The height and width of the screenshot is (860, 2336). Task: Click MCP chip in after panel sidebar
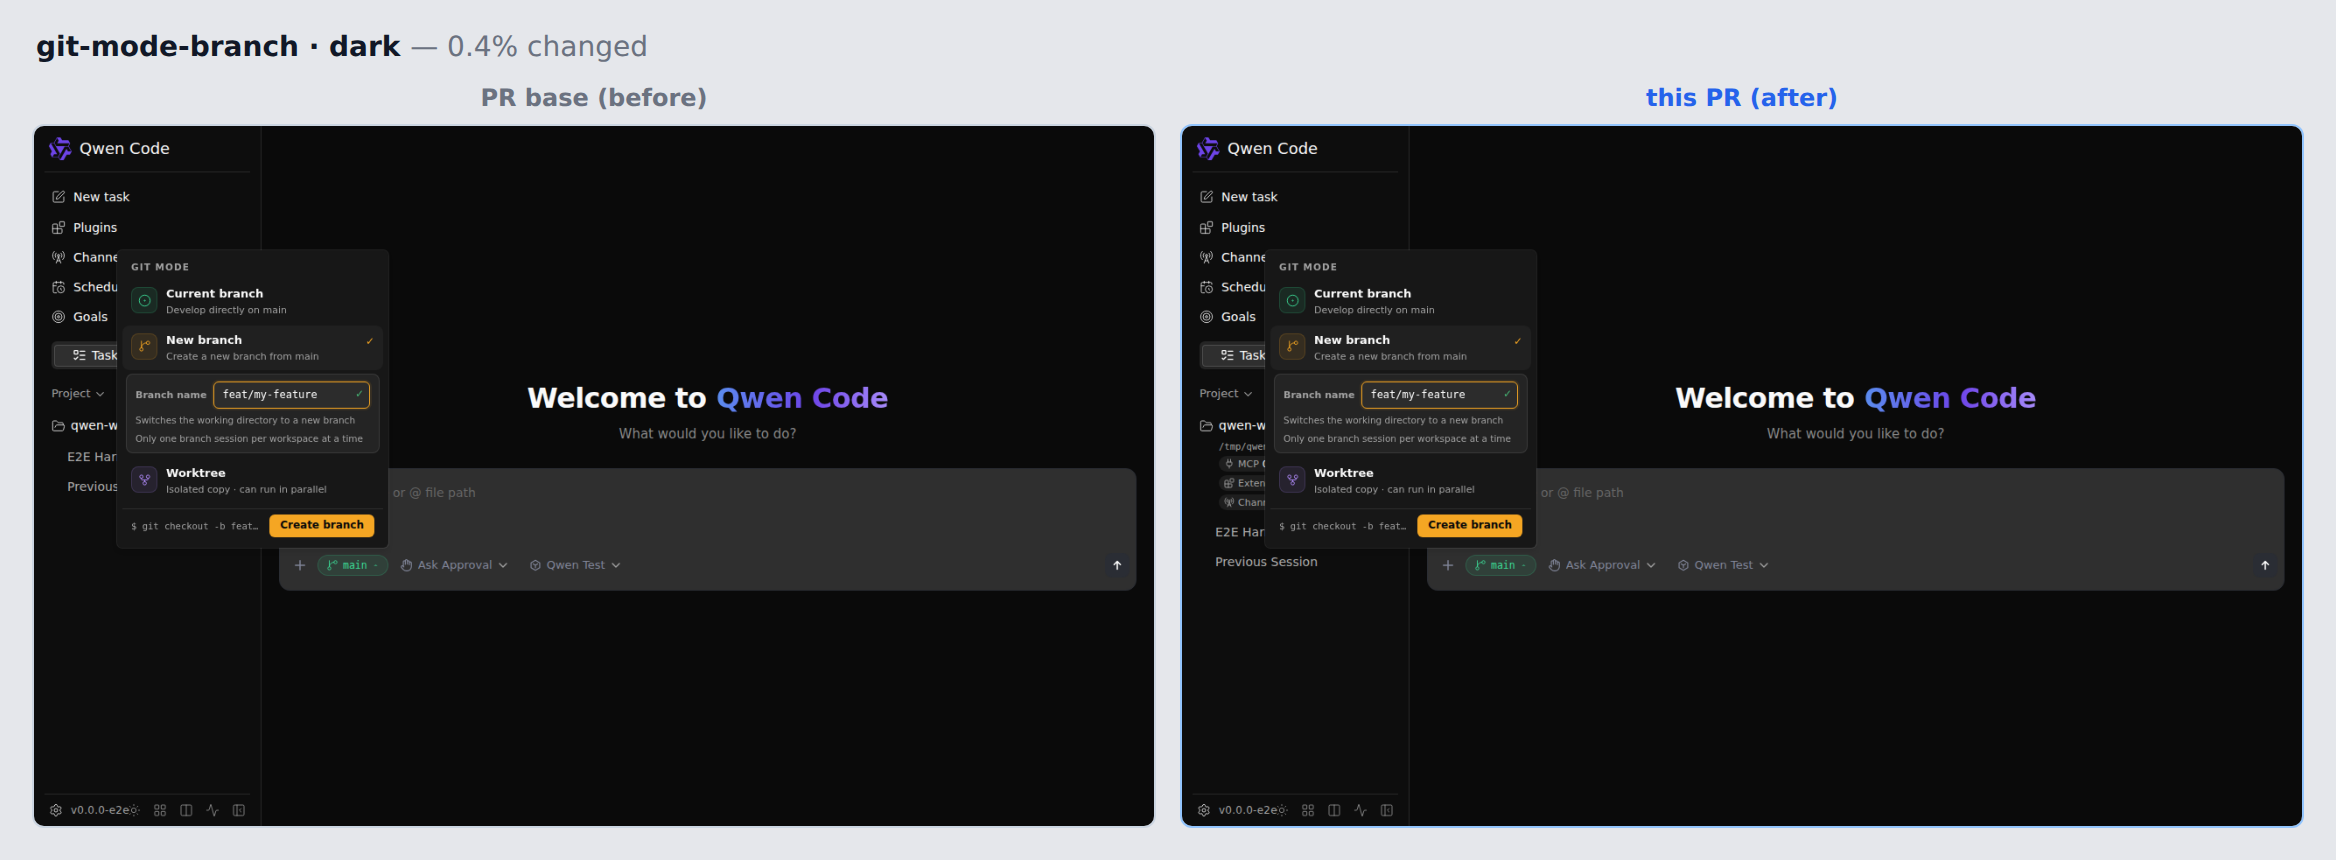[1243, 464]
